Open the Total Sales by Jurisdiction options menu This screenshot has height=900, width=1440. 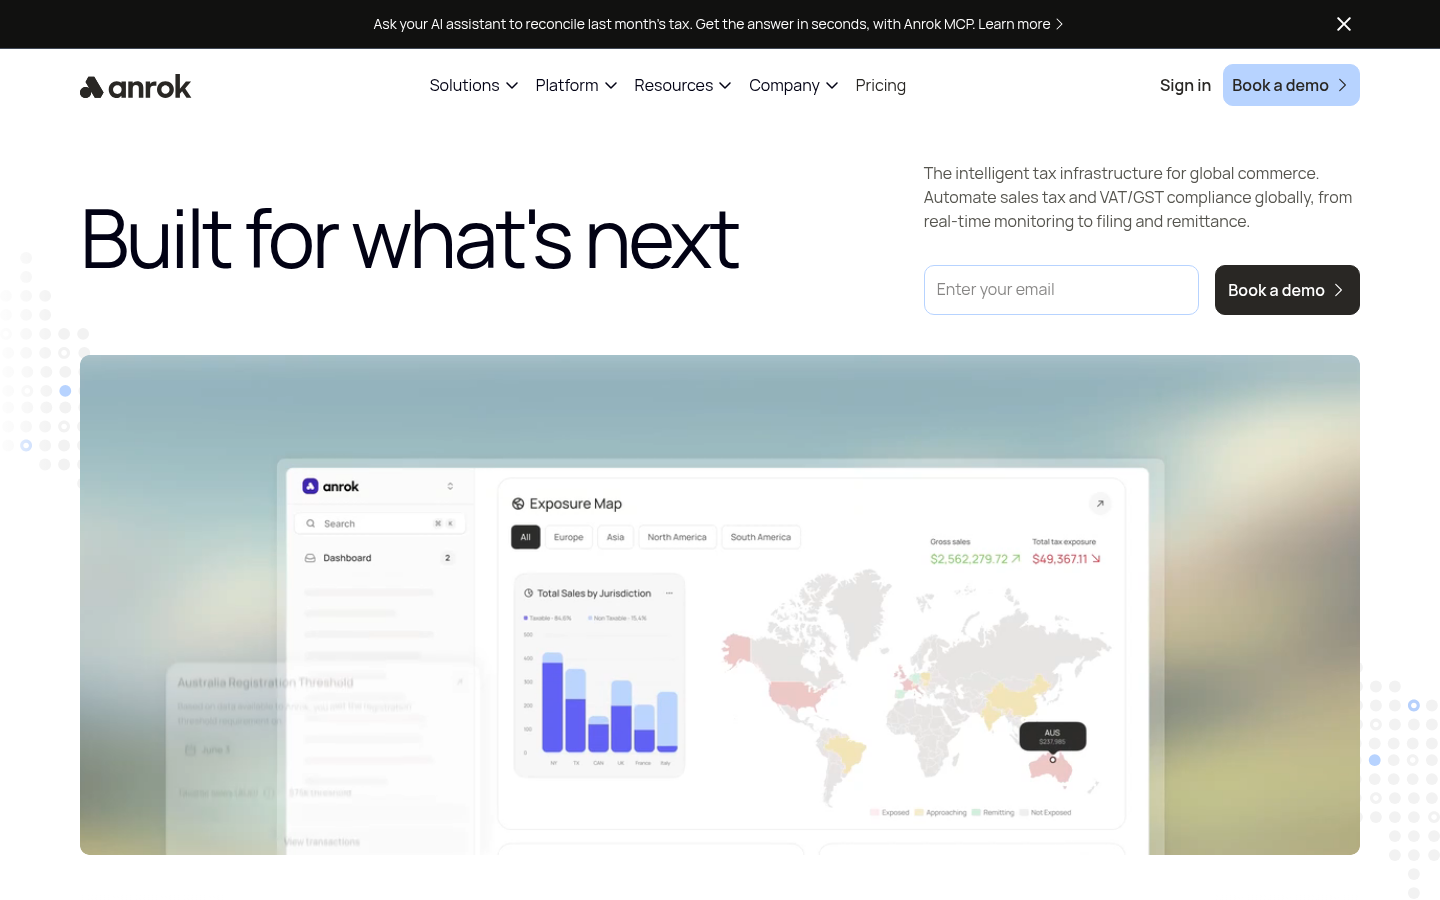point(669,593)
